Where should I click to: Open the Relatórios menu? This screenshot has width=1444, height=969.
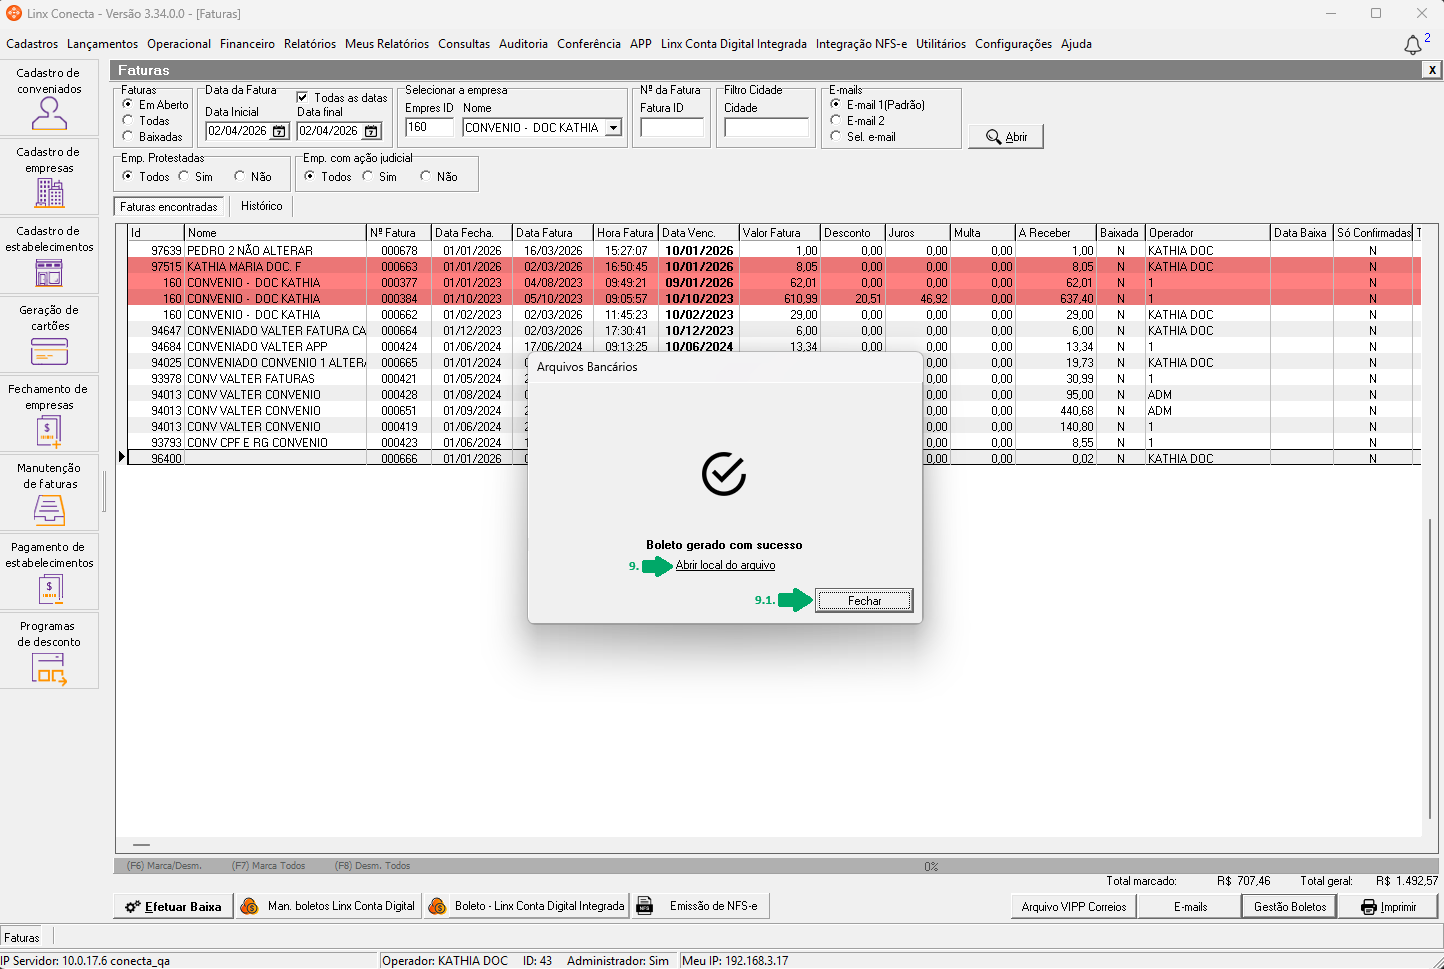click(310, 44)
